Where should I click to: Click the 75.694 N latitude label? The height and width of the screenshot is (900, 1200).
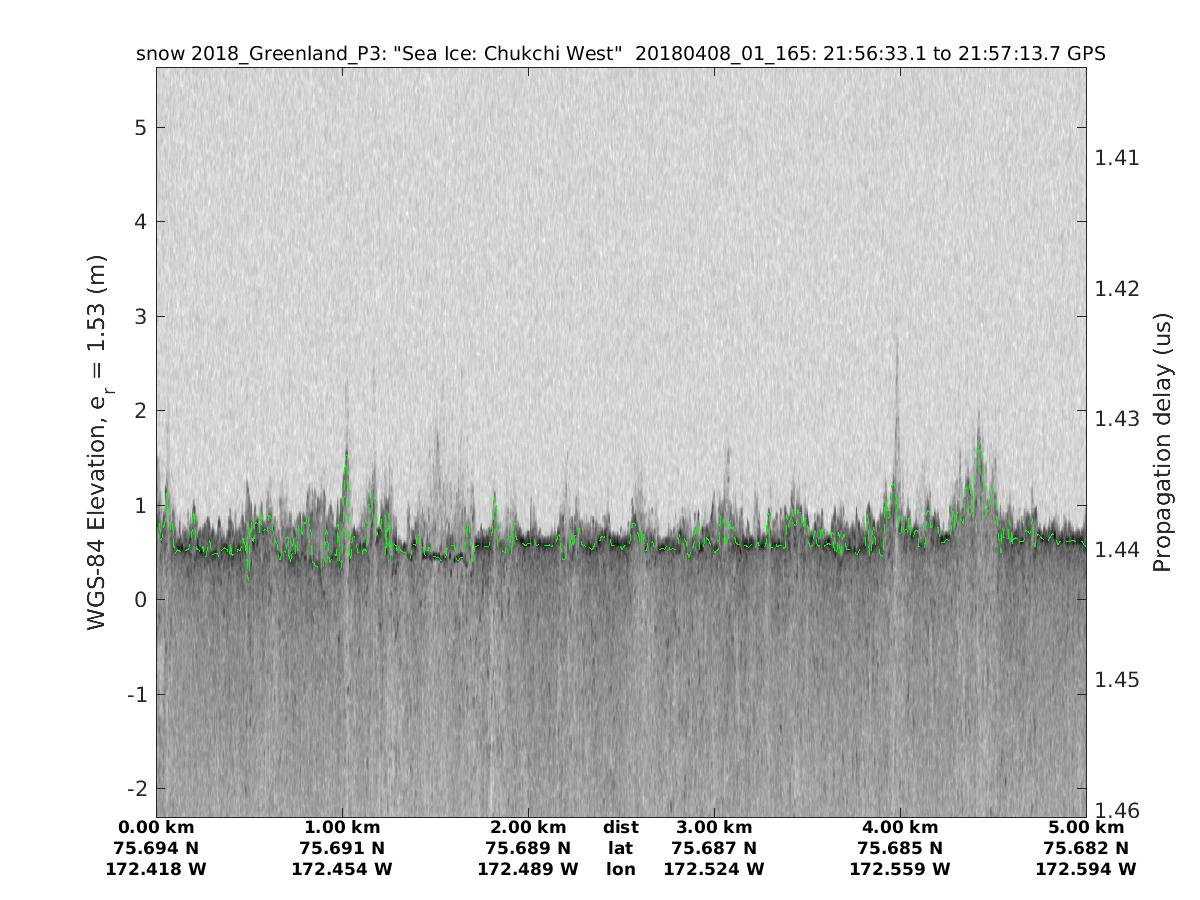[x=156, y=848]
